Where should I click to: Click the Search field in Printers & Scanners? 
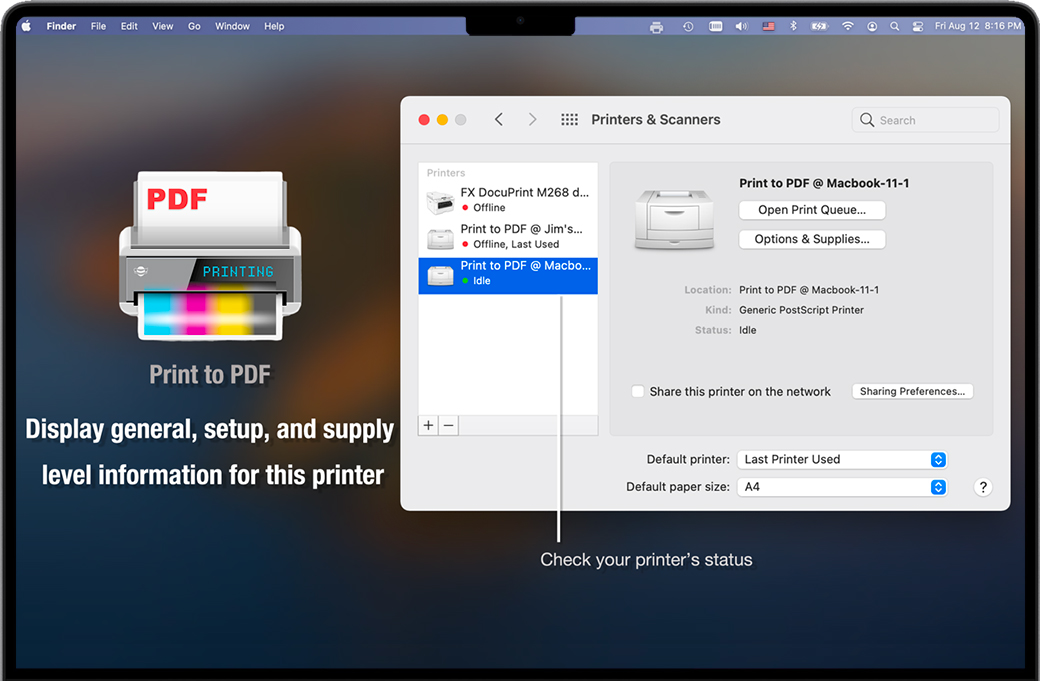[x=925, y=120]
